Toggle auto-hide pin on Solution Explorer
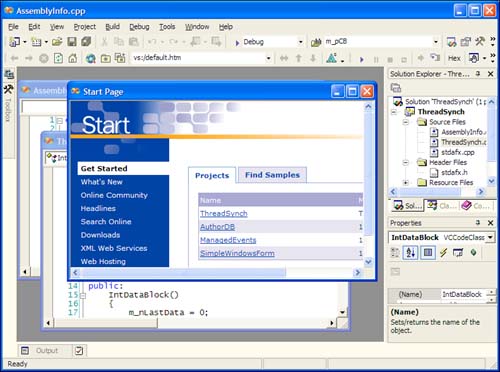The height and width of the screenshot is (372, 500). [x=478, y=74]
